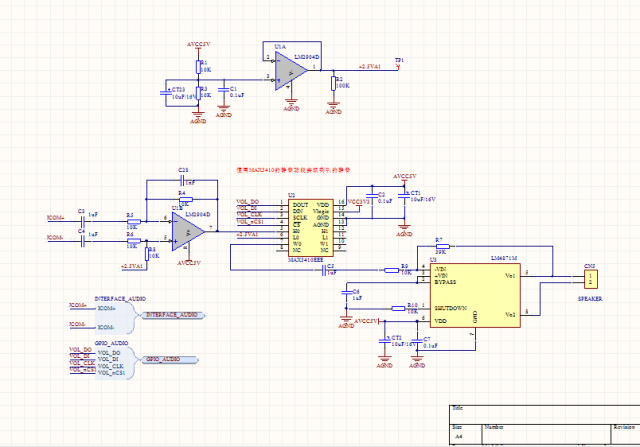Select feedback capacitor C28 symbol
This screenshot has width=640, height=447.
click(x=182, y=180)
